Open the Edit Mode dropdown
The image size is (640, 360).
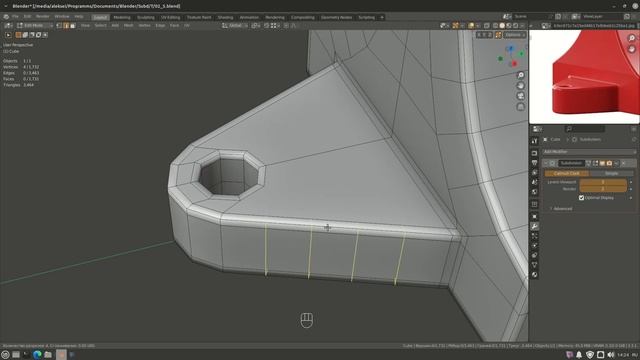(34, 25)
